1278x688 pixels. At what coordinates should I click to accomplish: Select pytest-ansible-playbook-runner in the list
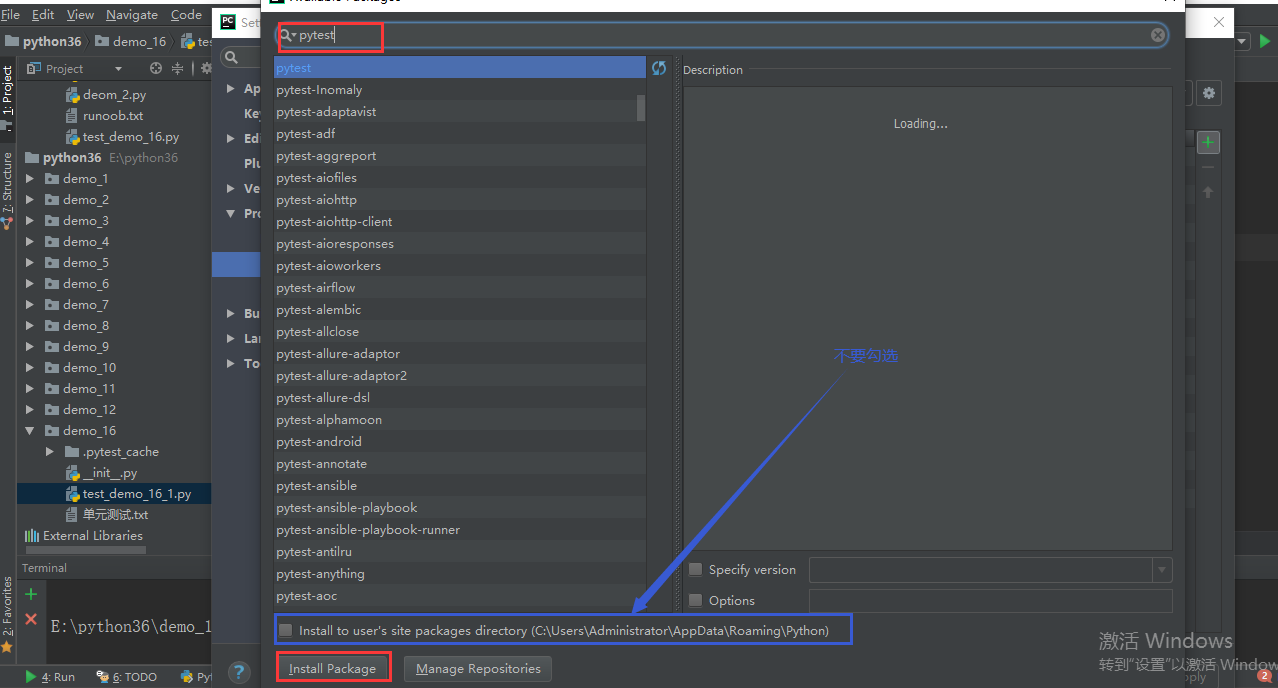(460, 530)
